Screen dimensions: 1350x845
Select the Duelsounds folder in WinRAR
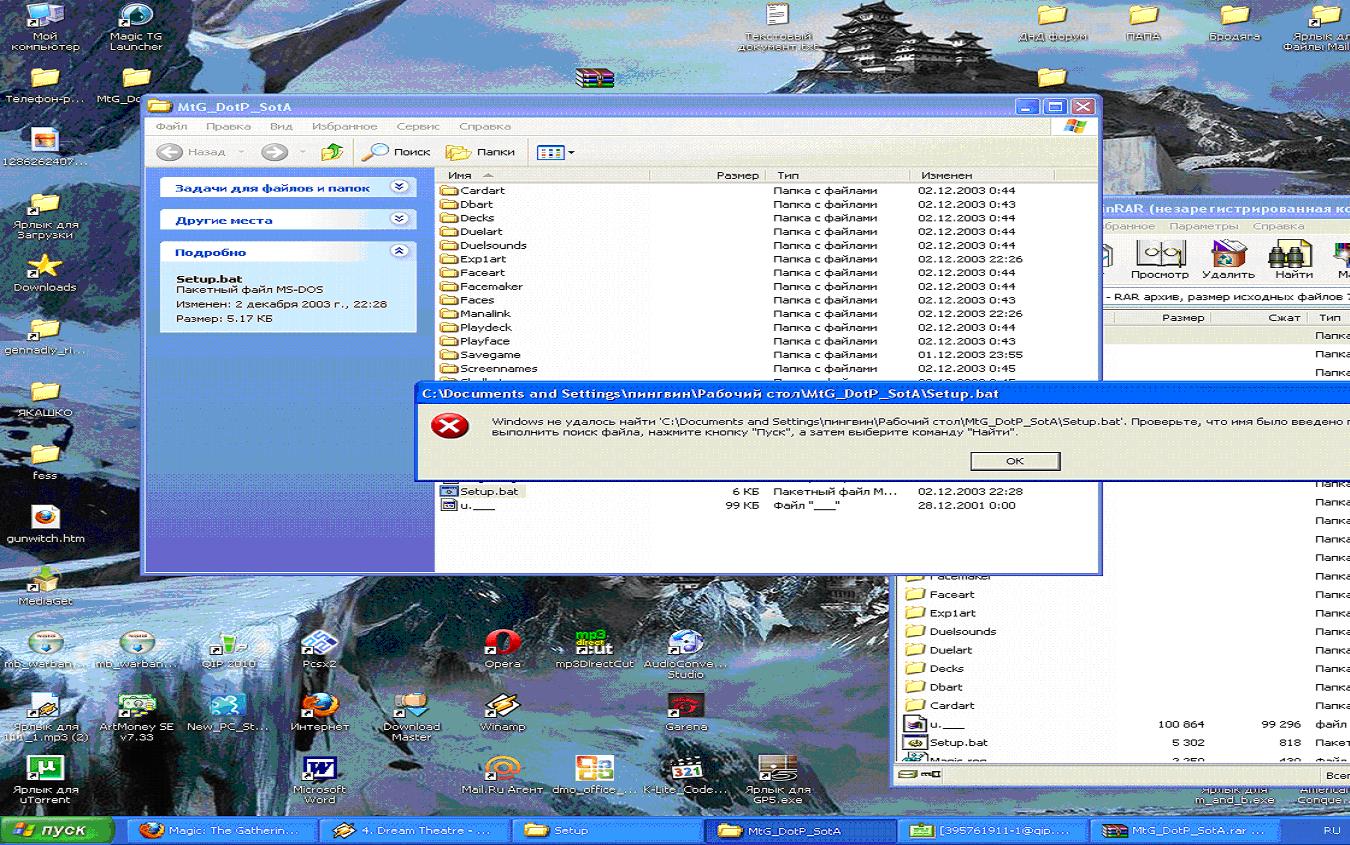[951, 631]
